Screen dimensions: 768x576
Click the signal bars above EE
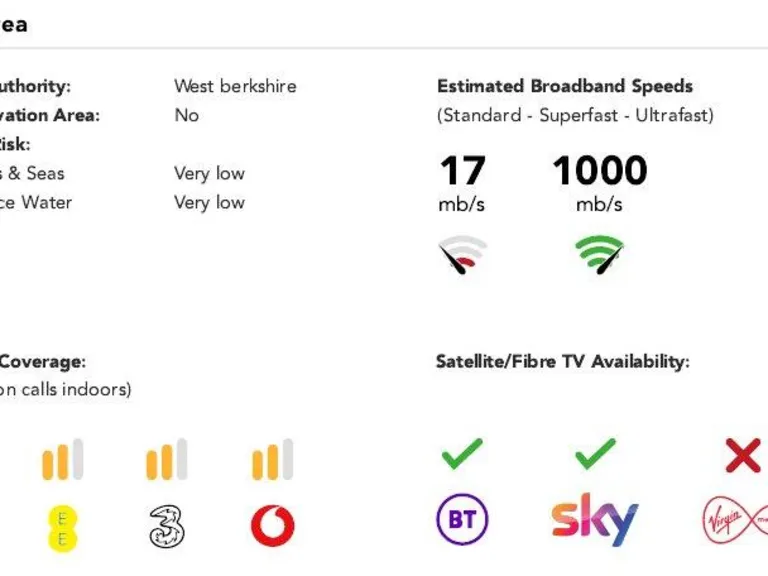[x=62, y=460]
